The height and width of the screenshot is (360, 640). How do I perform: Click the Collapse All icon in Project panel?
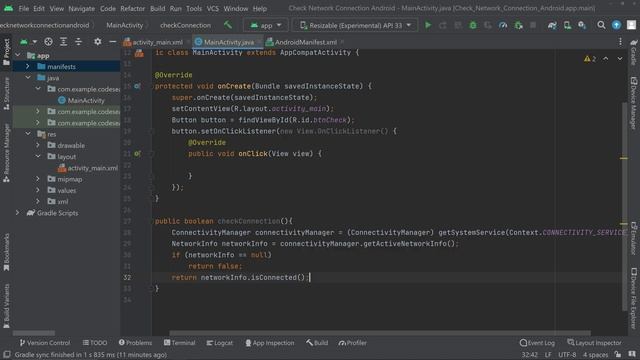click(x=78, y=42)
